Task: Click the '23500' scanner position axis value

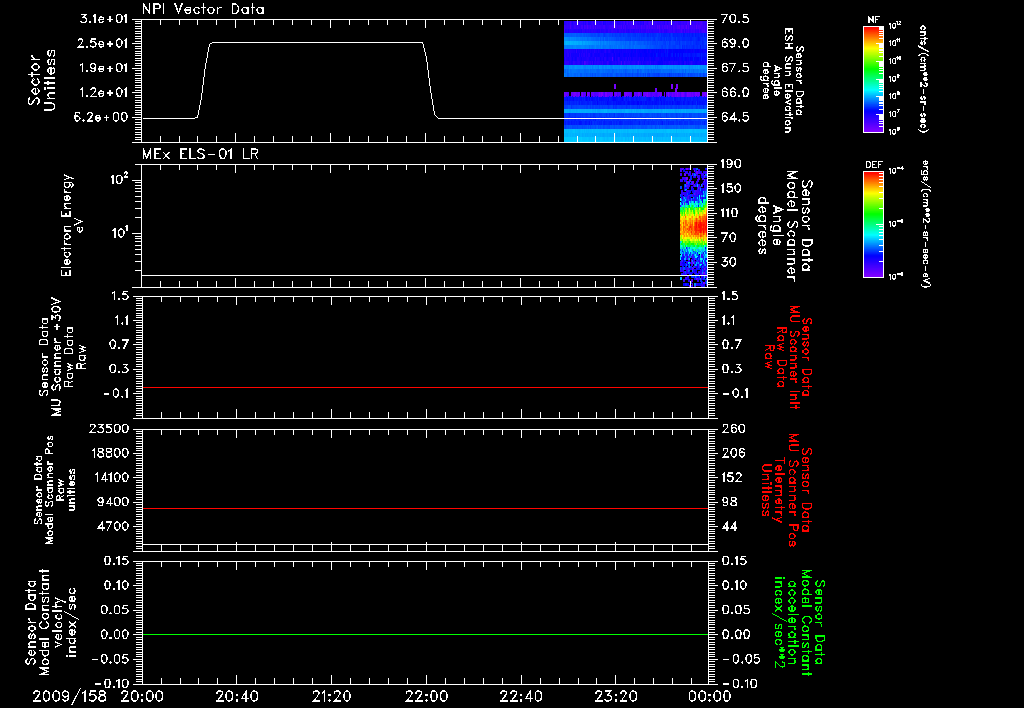Action: [109, 428]
